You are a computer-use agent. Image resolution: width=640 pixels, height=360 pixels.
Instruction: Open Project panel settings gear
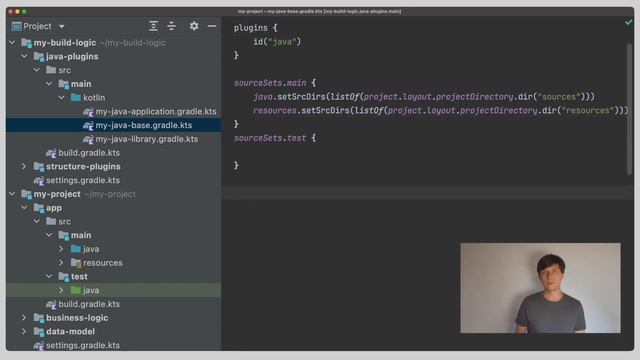[x=194, y=26]
